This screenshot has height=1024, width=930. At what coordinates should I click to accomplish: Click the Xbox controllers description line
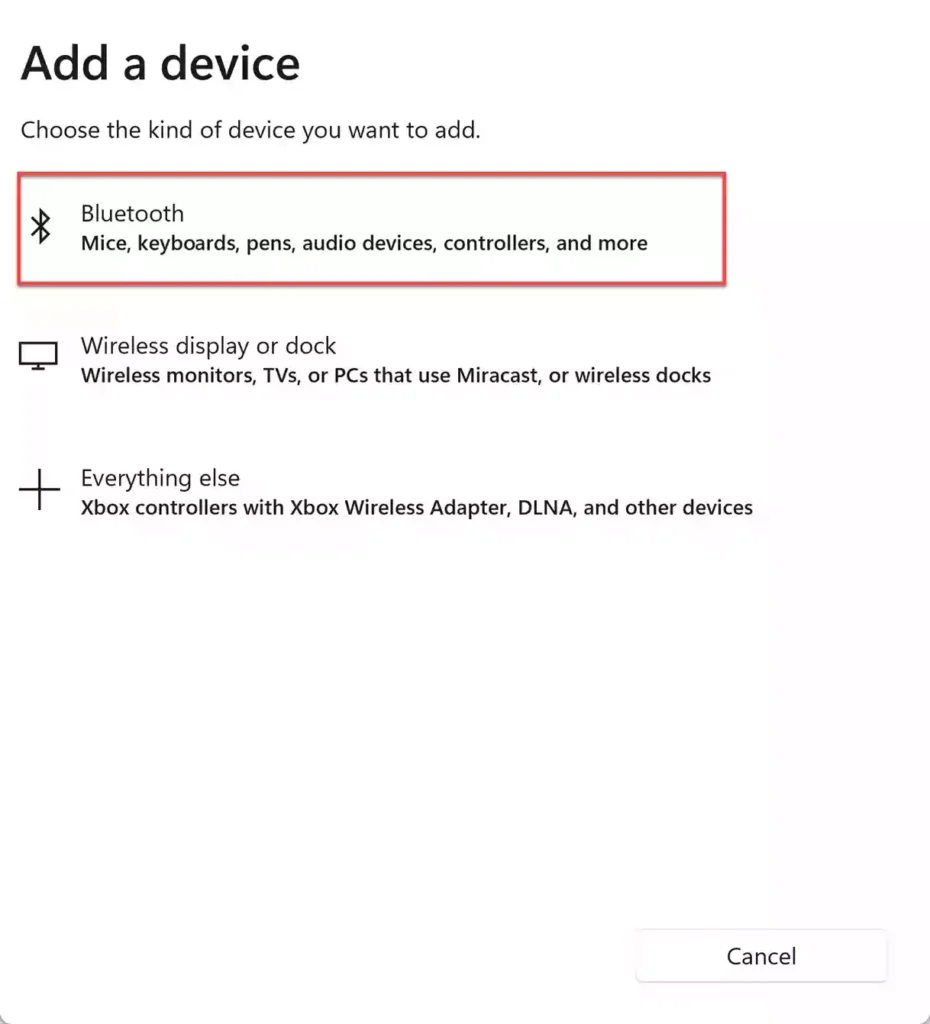417,507
